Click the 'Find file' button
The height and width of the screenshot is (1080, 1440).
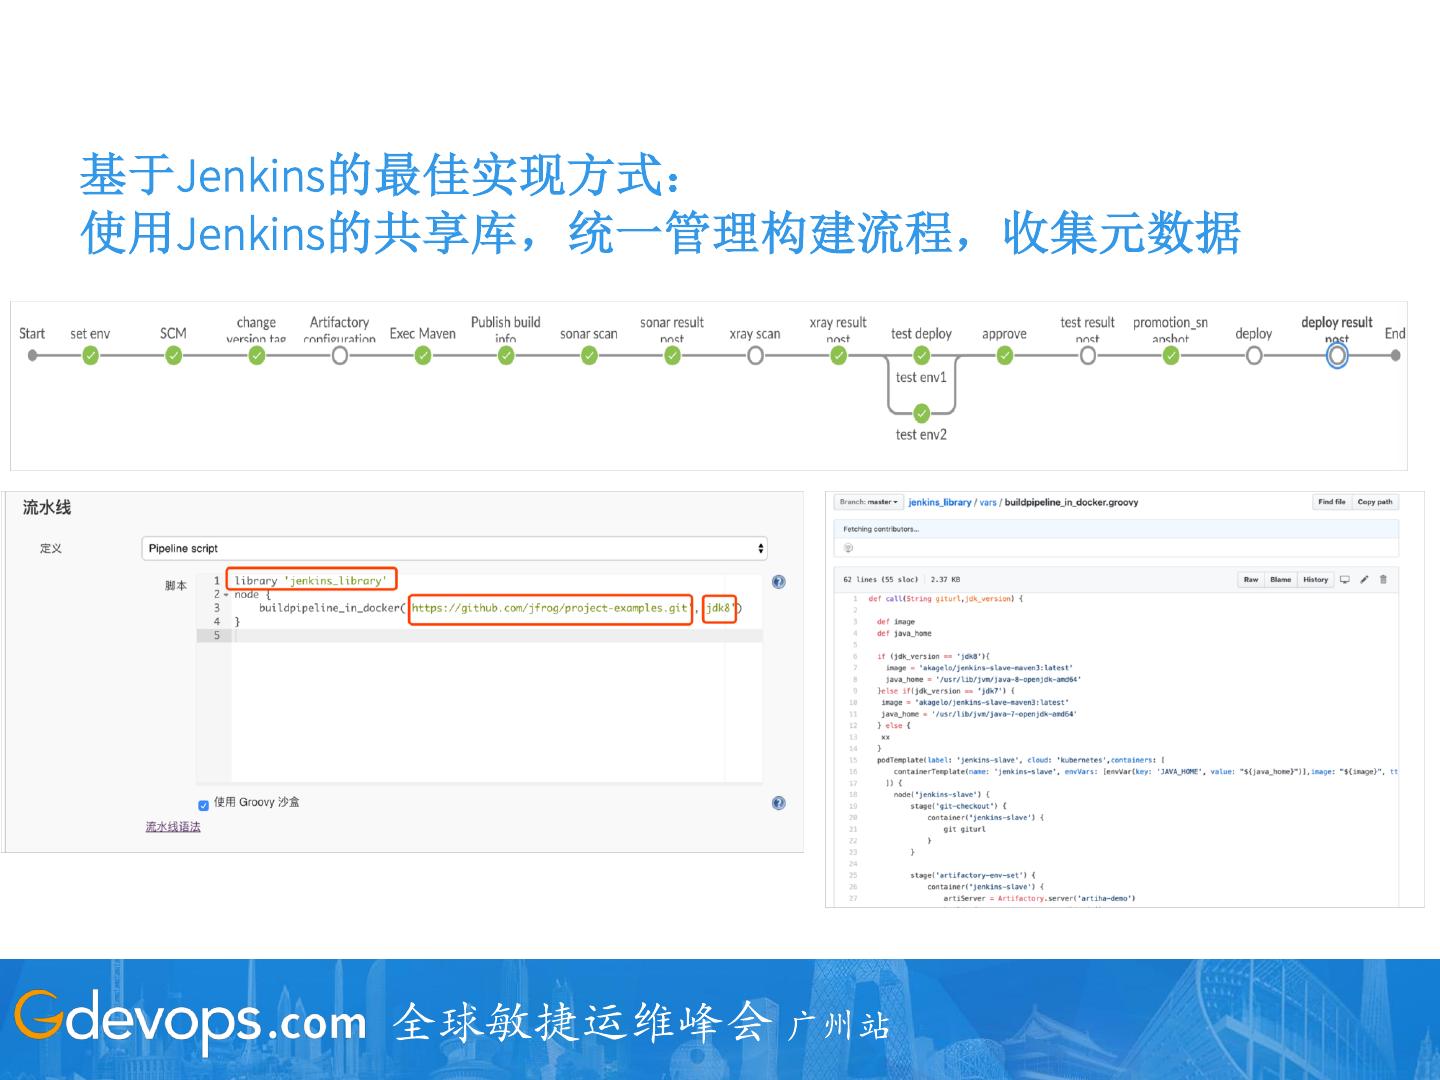(x=1332, y=502)
